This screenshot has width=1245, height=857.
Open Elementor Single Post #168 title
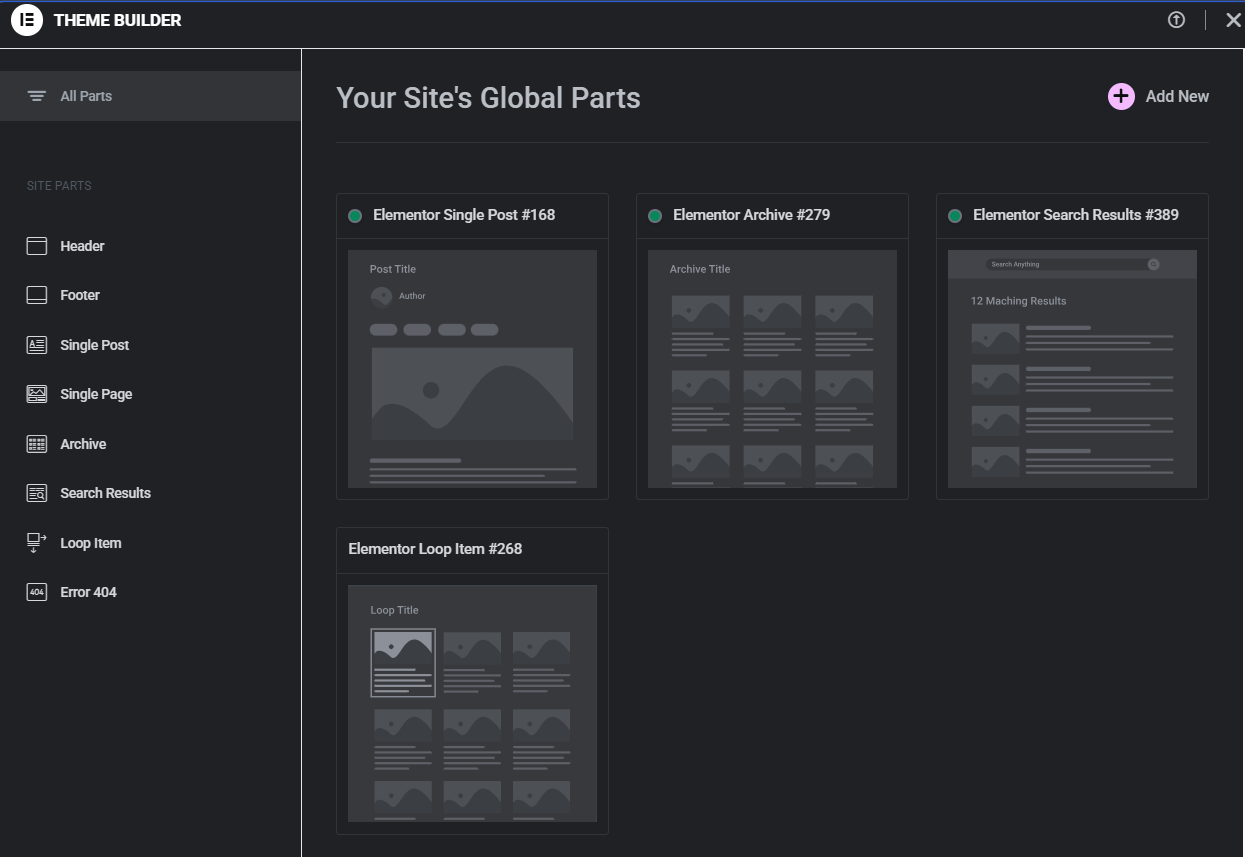coord(464,215)
